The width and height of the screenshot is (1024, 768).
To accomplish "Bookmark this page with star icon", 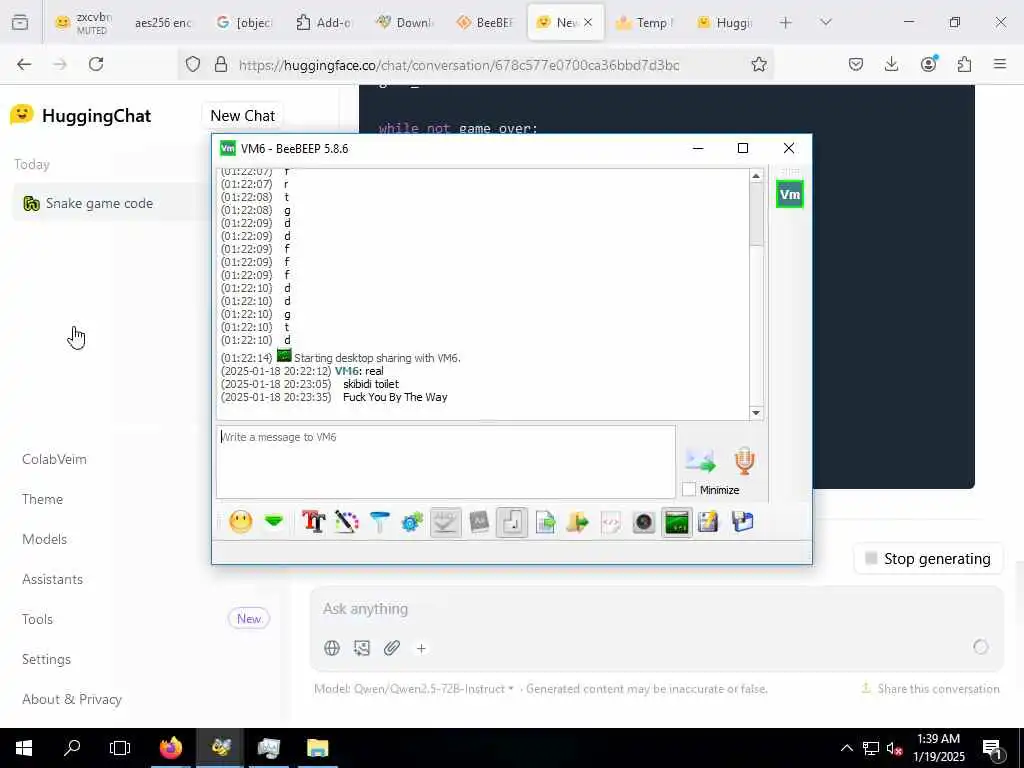I will click(758, 64).
